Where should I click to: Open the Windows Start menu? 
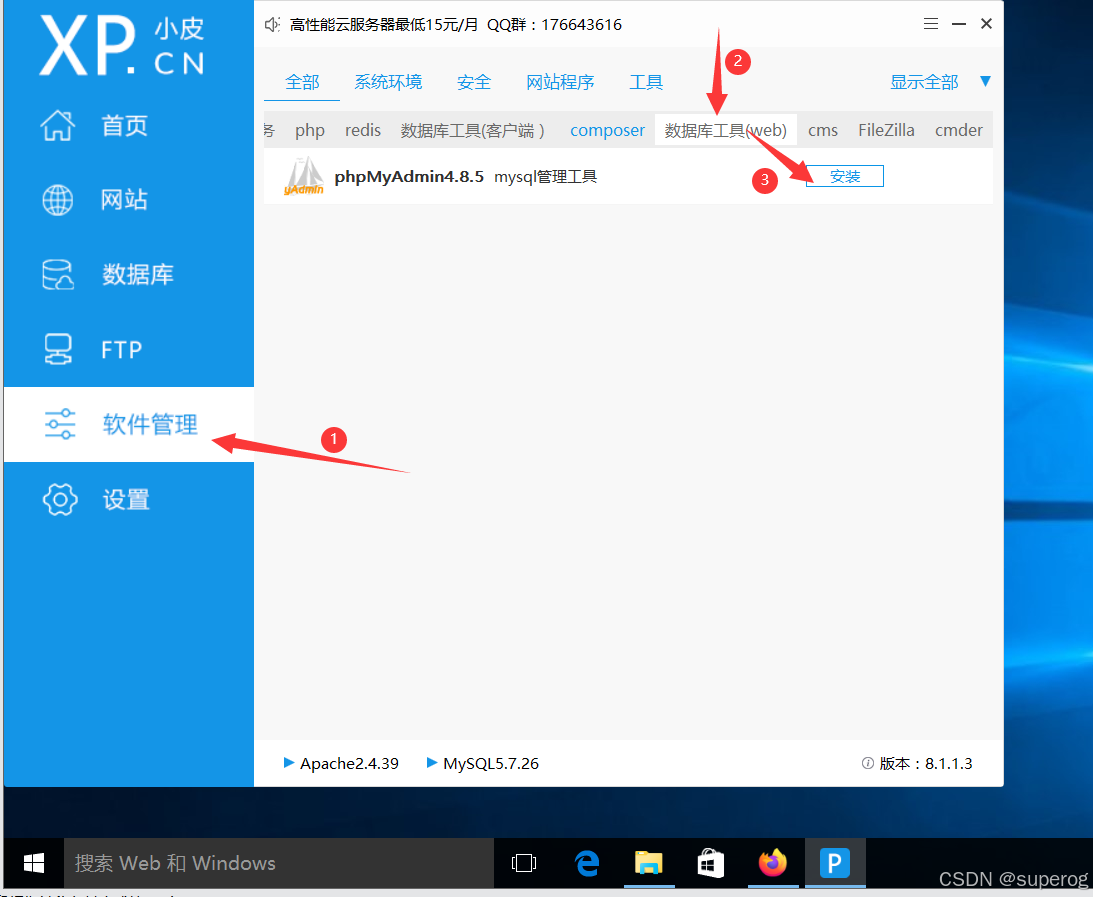tap(33, 863)
